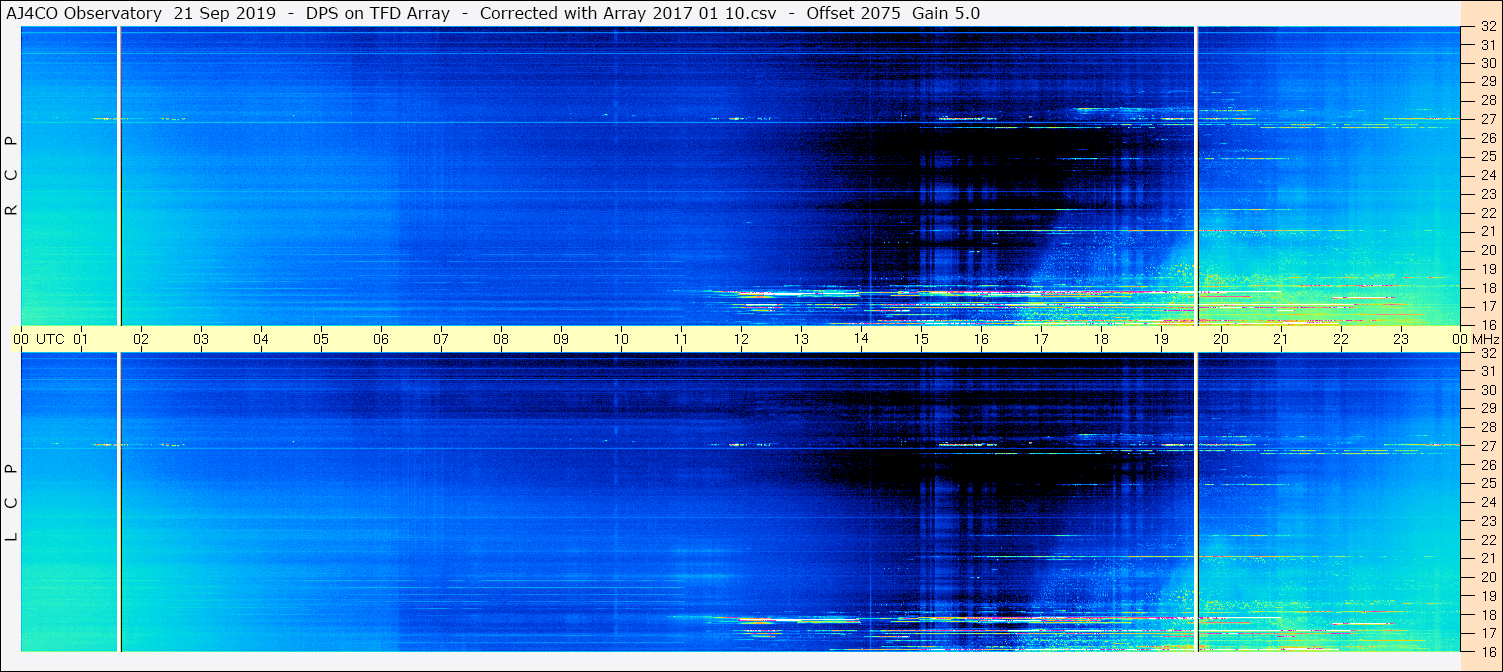1503x672 pixels.
Task: Select hour '12' on the time axis
Action: [741, 339]
